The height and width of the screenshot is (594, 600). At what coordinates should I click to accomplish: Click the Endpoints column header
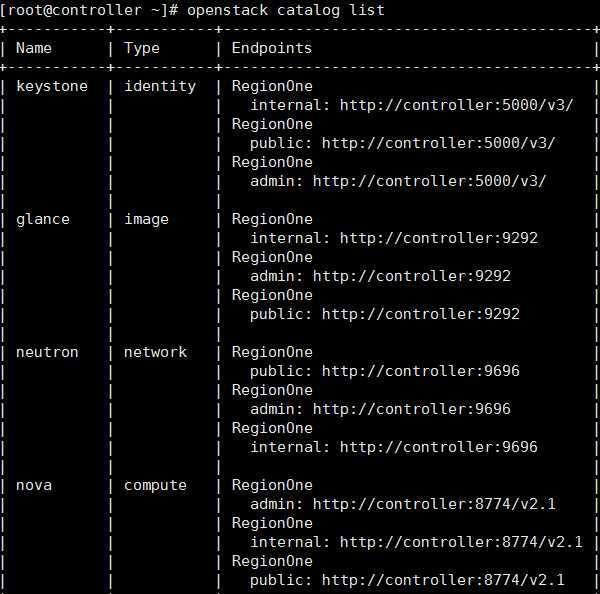click(272, 48)
